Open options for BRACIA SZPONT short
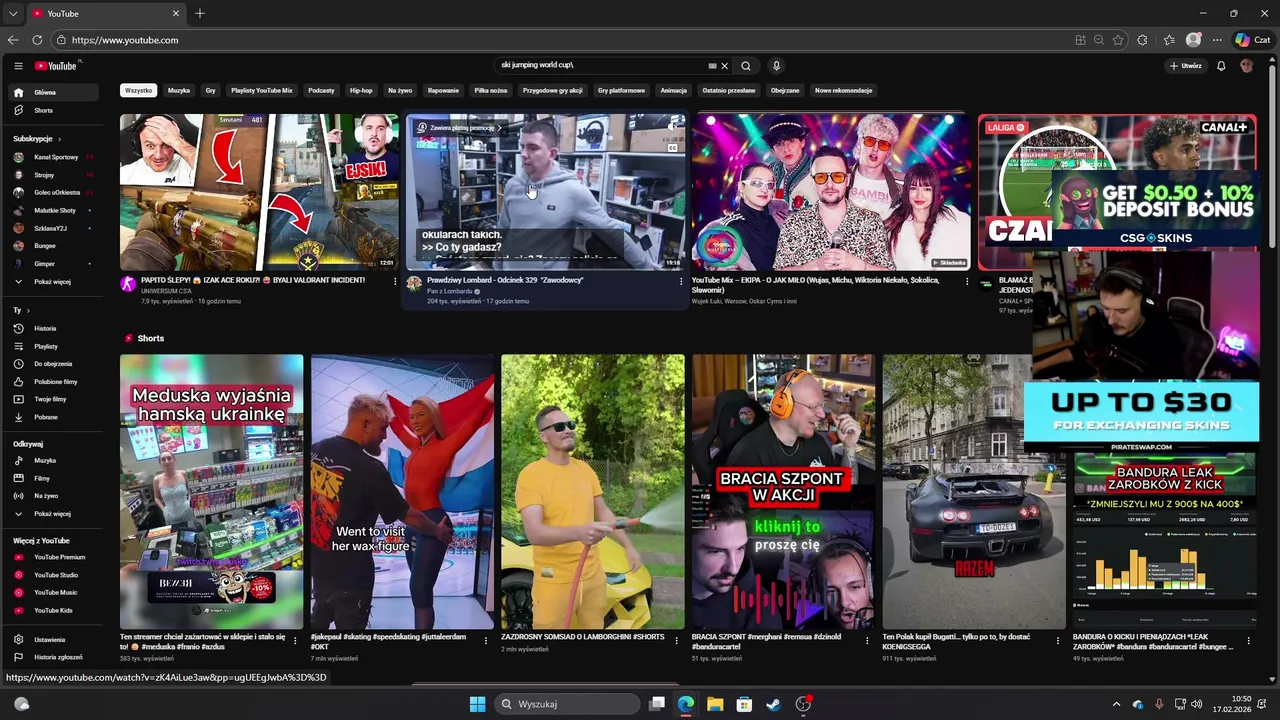This screenshot has width=1280, height=720. [867, 640]
